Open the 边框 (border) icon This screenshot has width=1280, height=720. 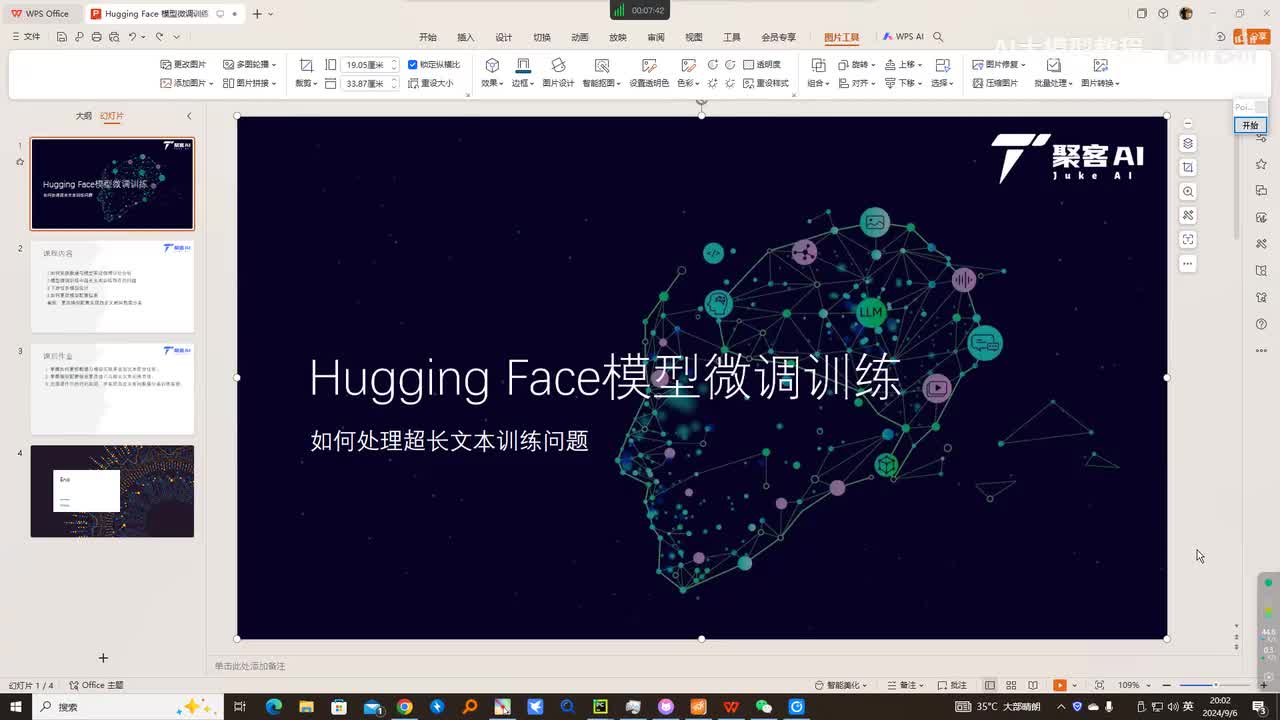click(x=522, y=65)
